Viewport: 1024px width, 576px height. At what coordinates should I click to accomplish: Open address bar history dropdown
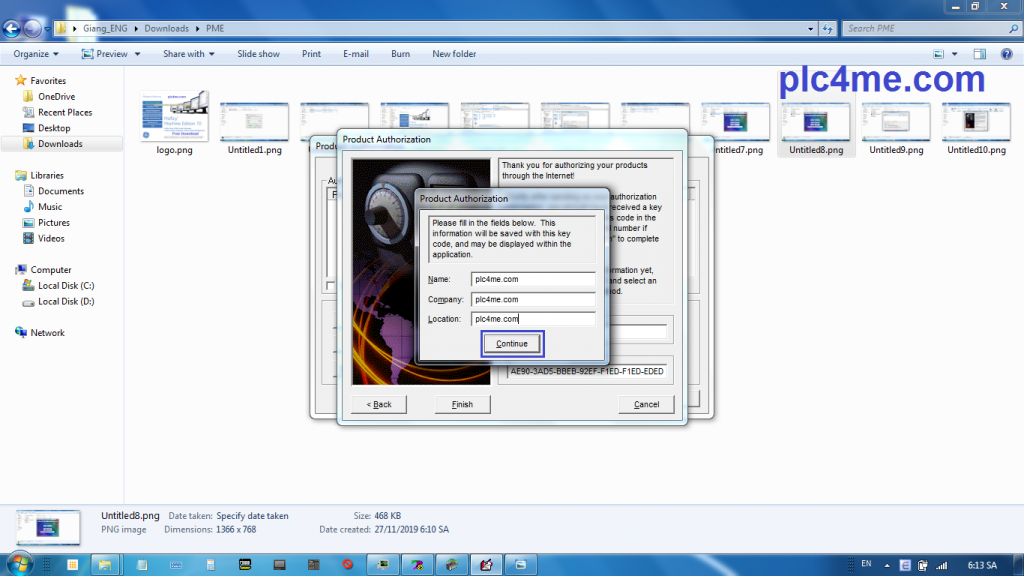click(810, 29)
